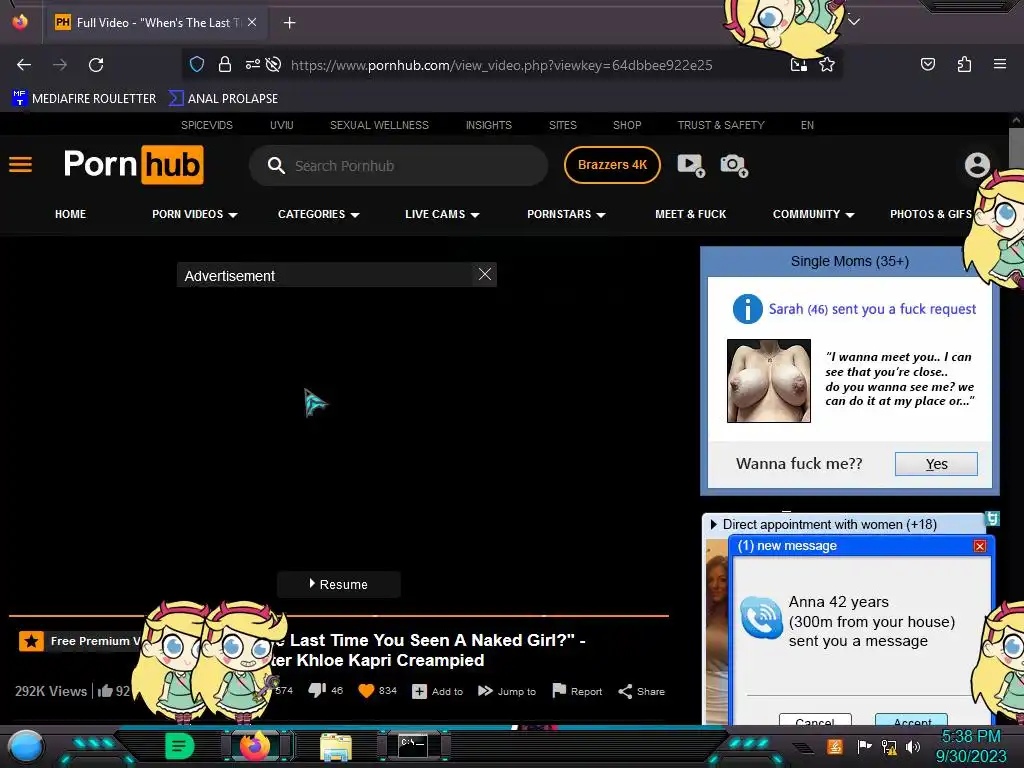Click the autoplay blocked icon in address bar
1024x768 pixels.
point(274,64)
